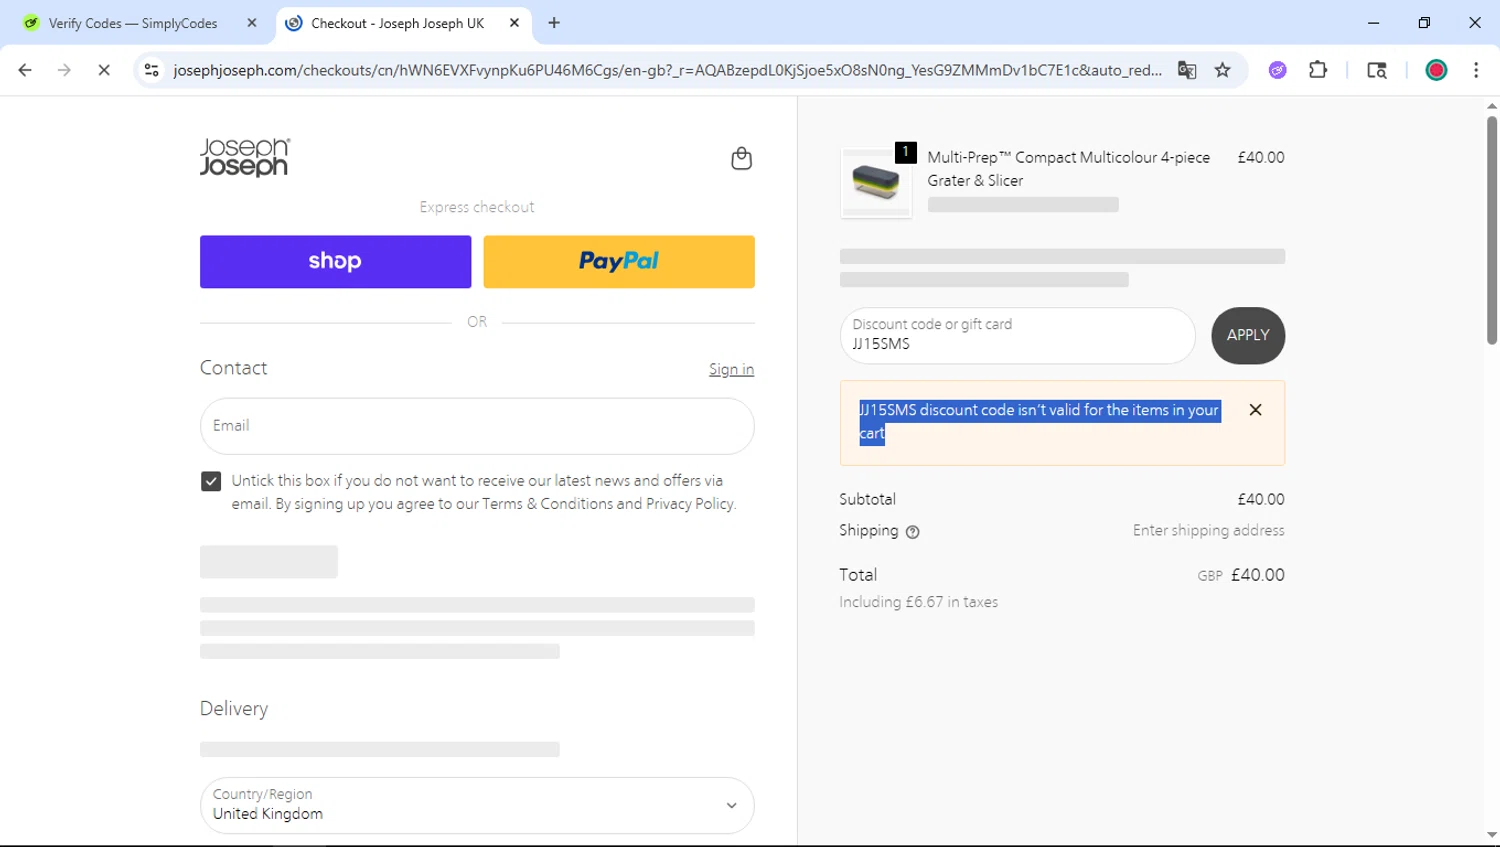Close the Verify Codes SimplyCodes tab
Screen dimensions: 1500x847
tap(252, 23)
